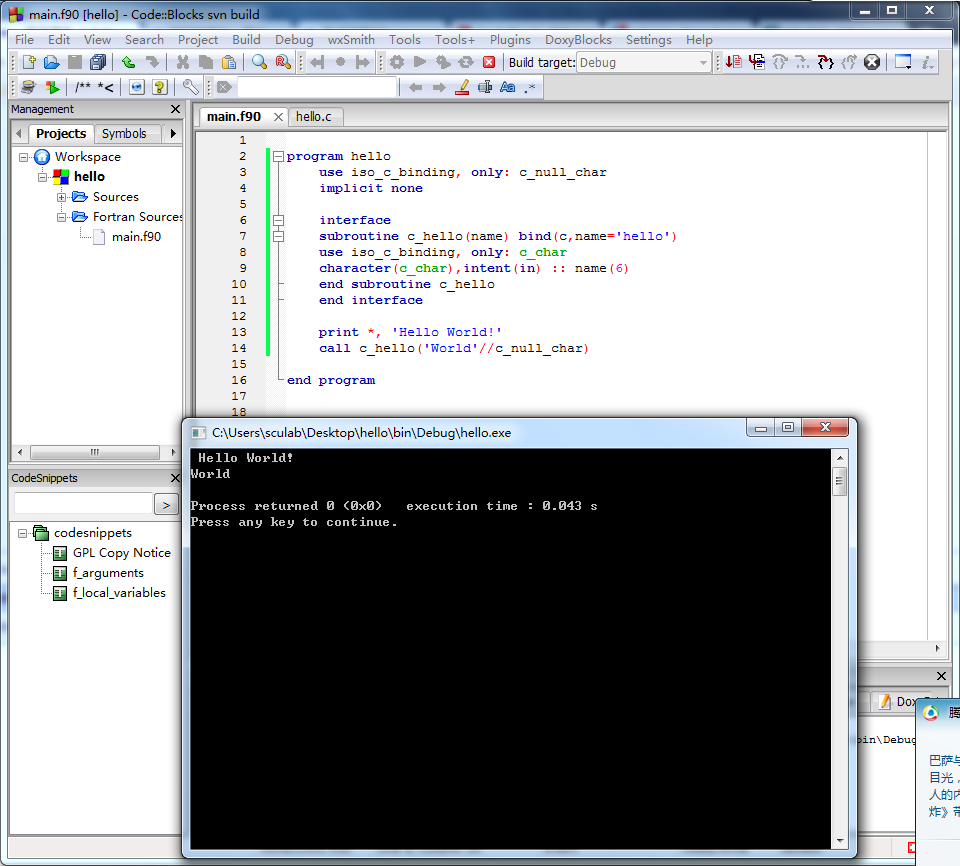The width and height of the screenshot is (960, 866).
Task: Toggle match case 'Aa' search option
Action: 507,88
